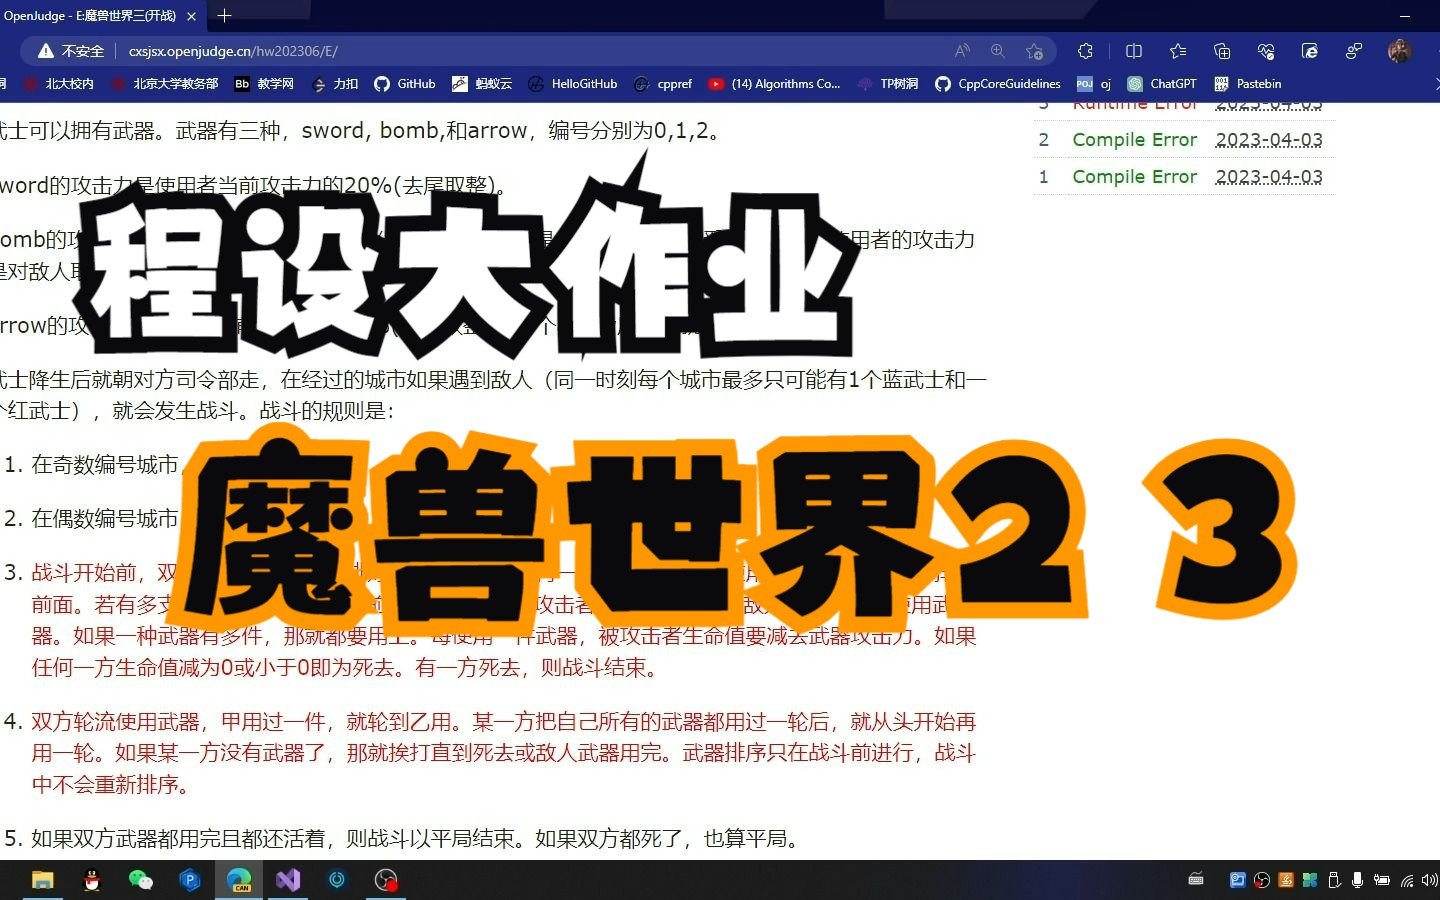This screenshot has height=900, width=1440.
Task: Open volume control from the system tray
Action: pyautogui.click(x=1428, y=881)
